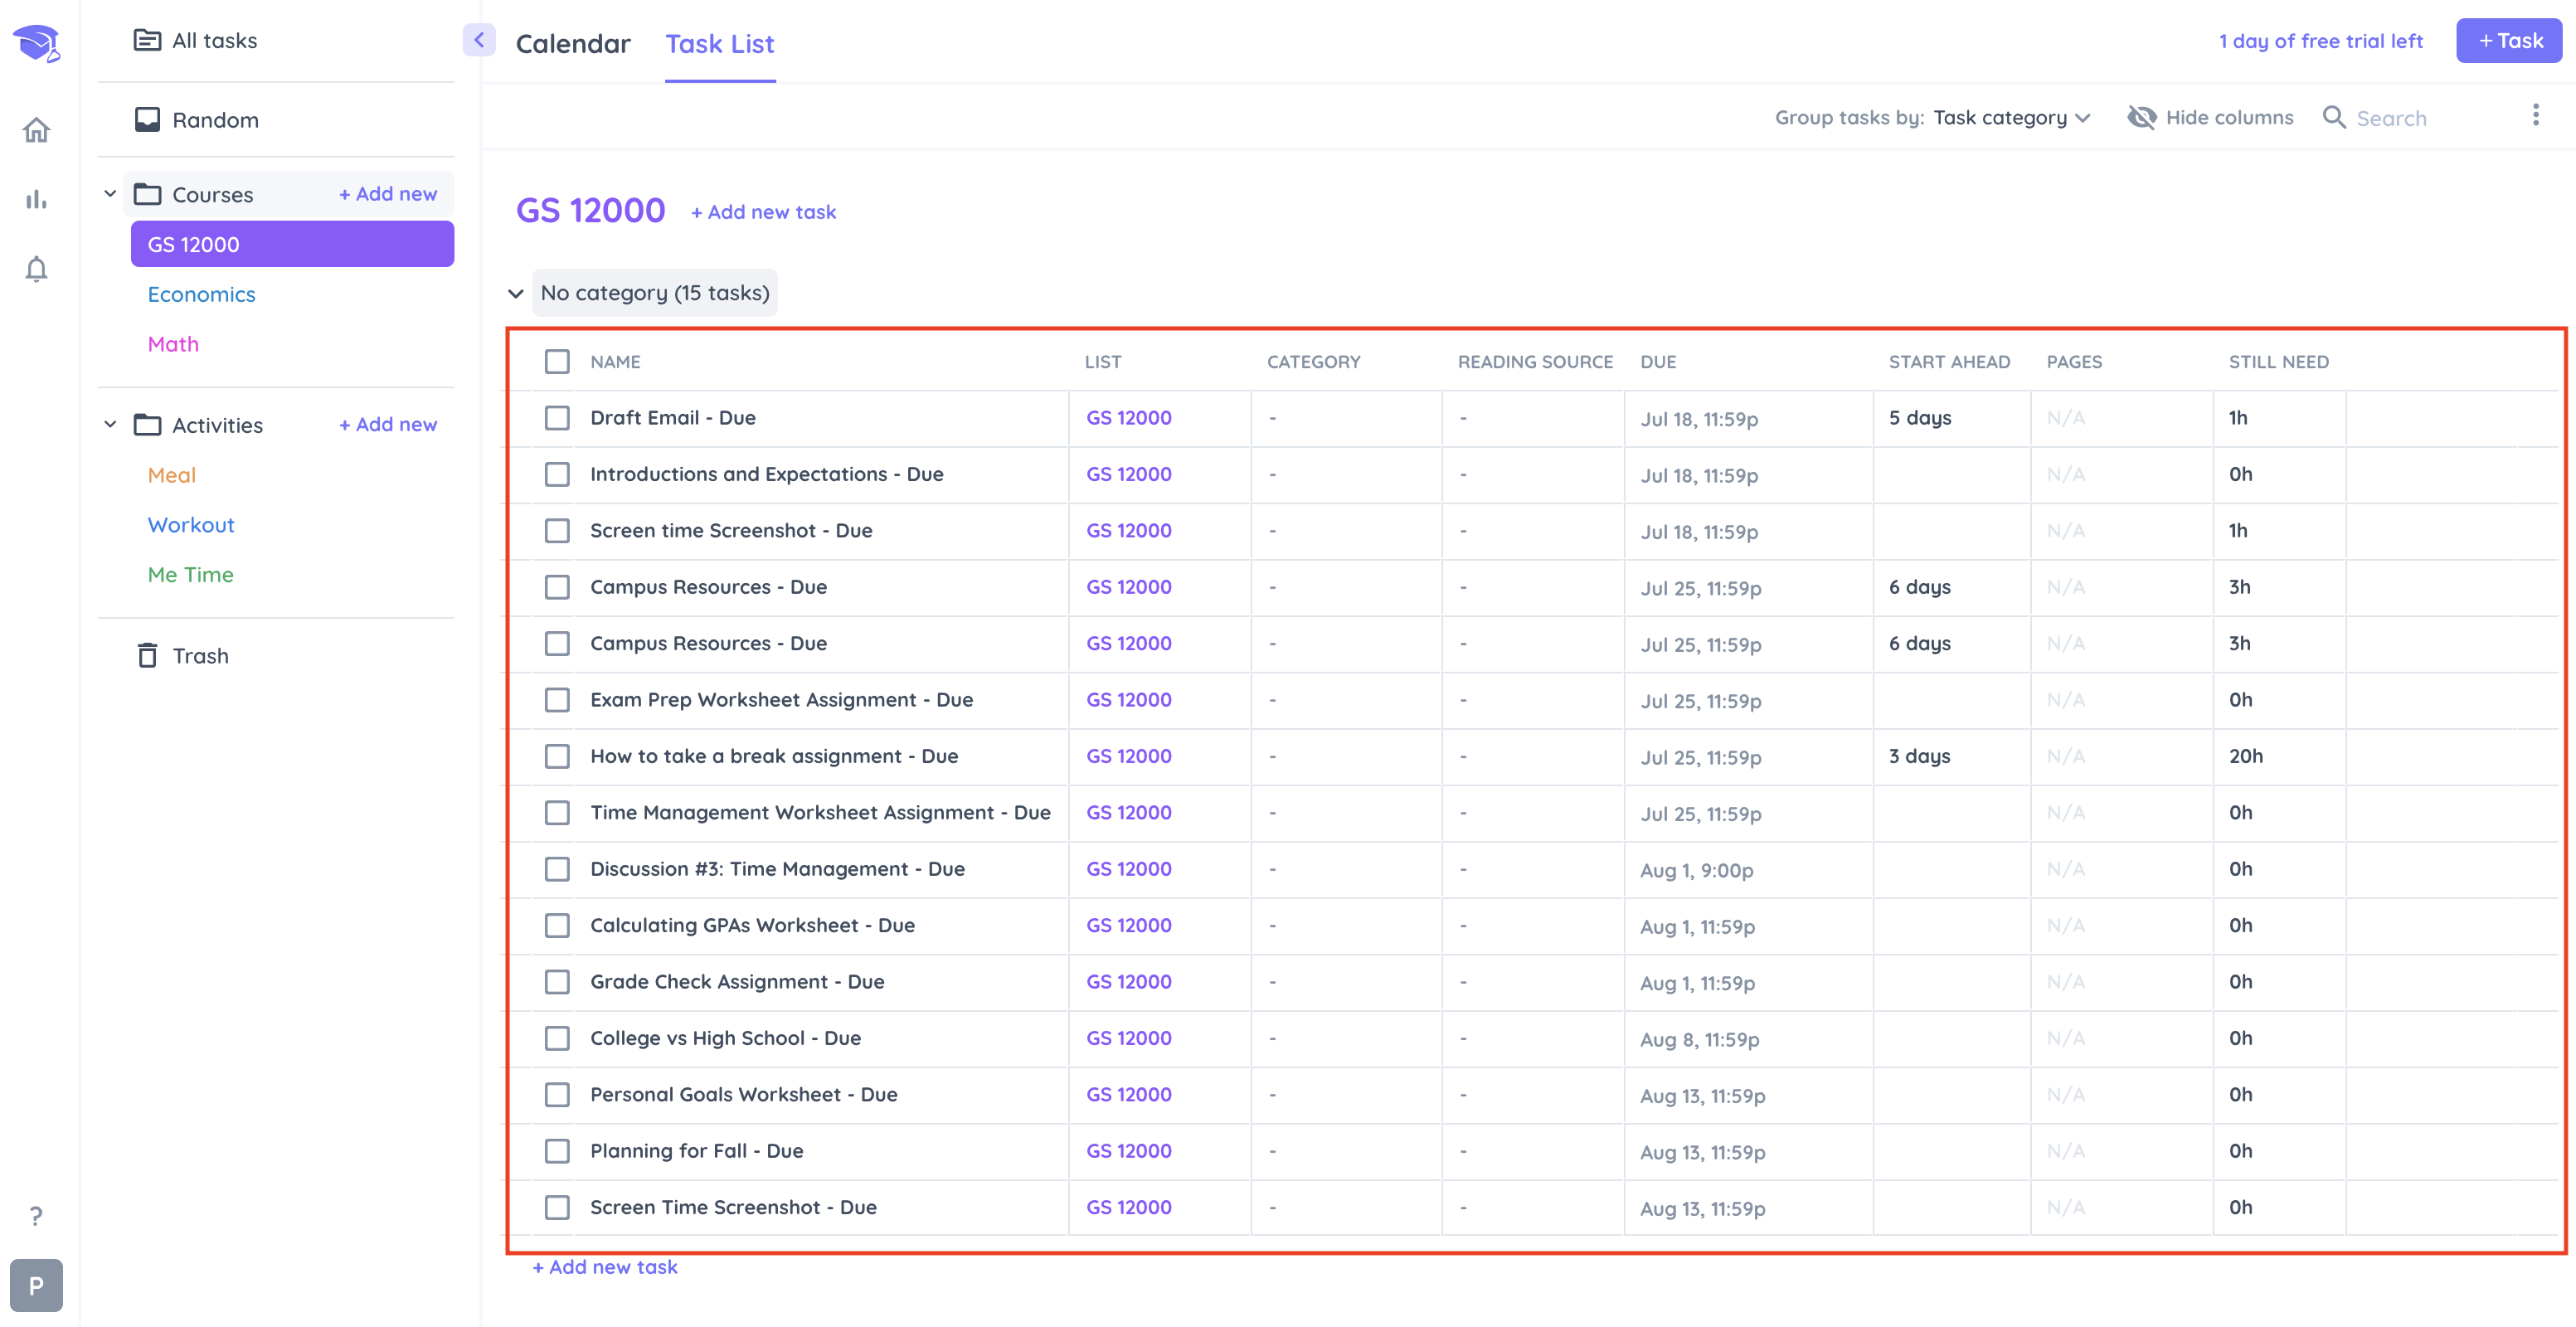Check How to take a break assignment checkbox

[x=557, y=756]
